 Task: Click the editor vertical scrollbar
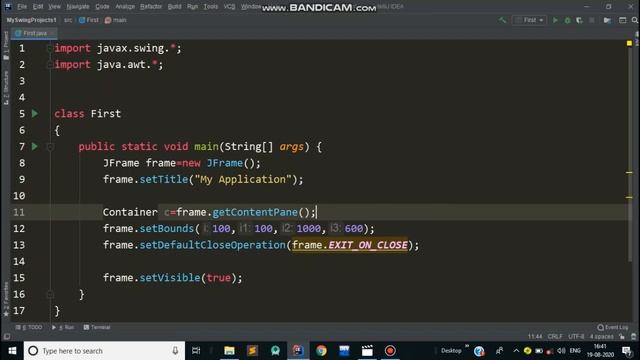pos(631,151)
